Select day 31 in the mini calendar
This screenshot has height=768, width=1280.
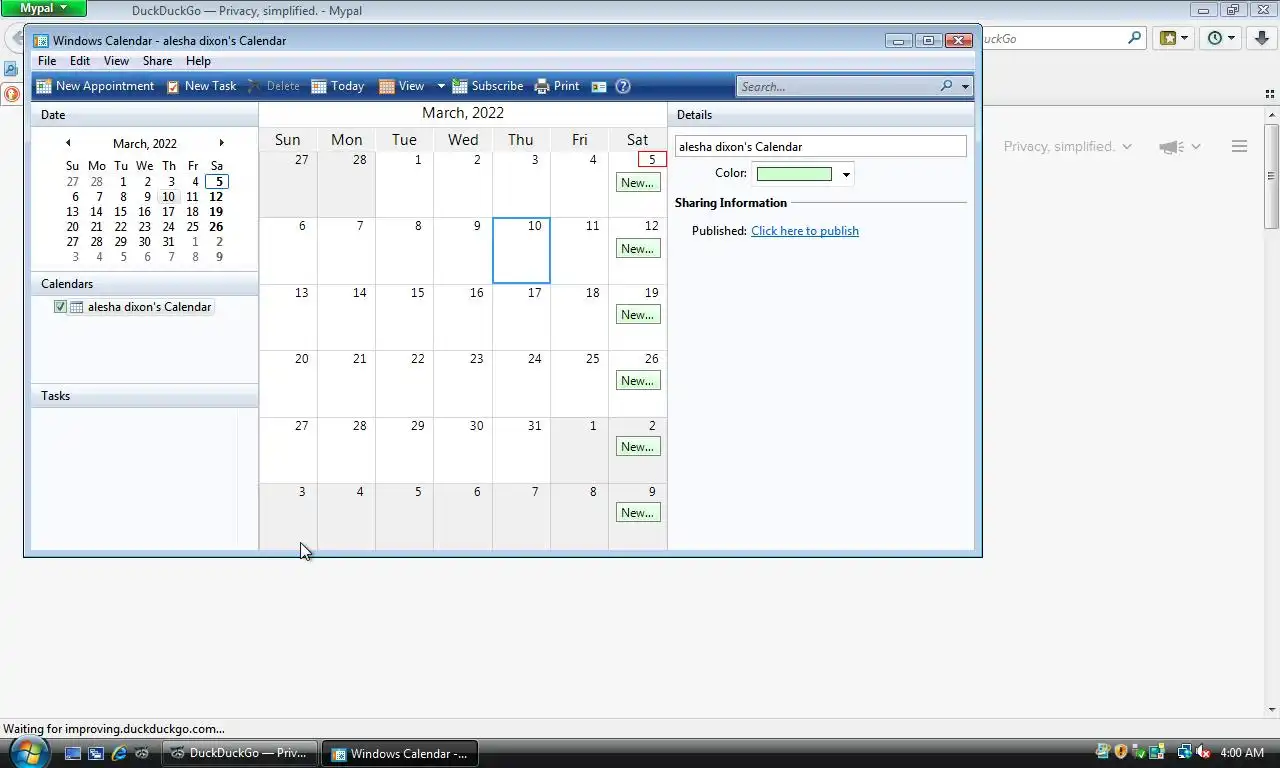[x=168, y=242]
